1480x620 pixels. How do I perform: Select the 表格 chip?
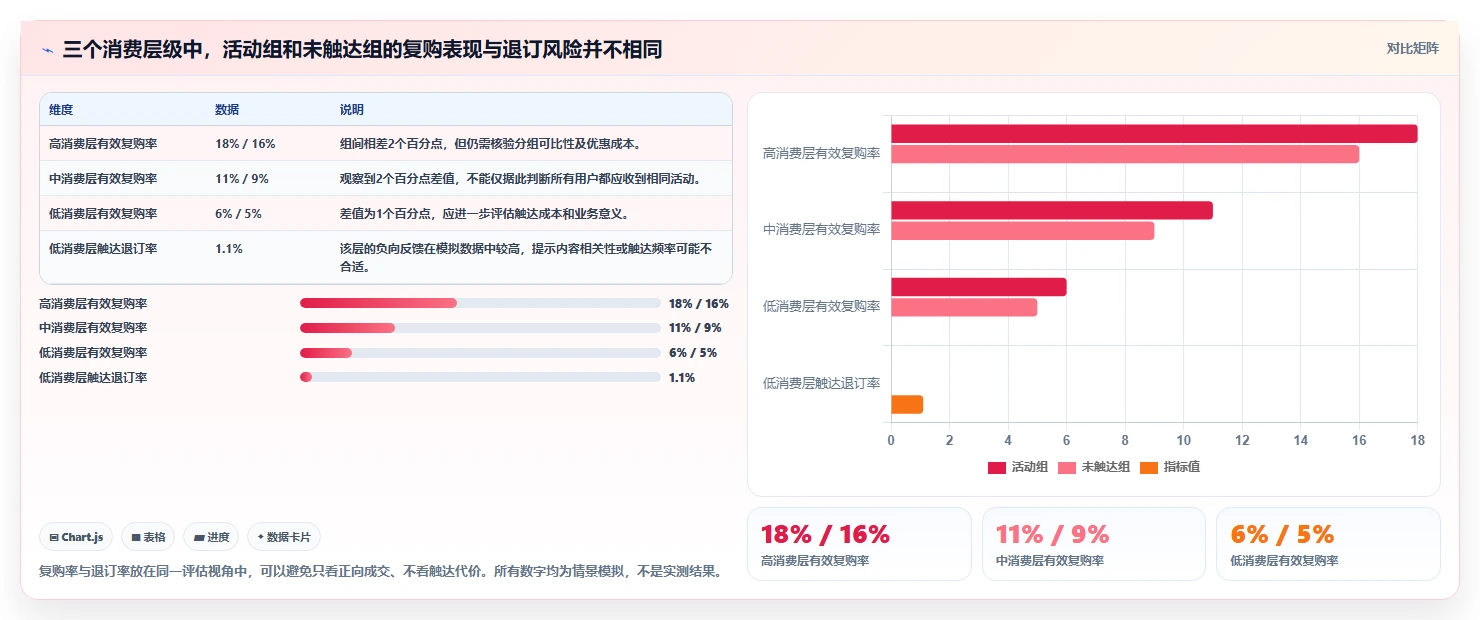(x=148, y=537)
